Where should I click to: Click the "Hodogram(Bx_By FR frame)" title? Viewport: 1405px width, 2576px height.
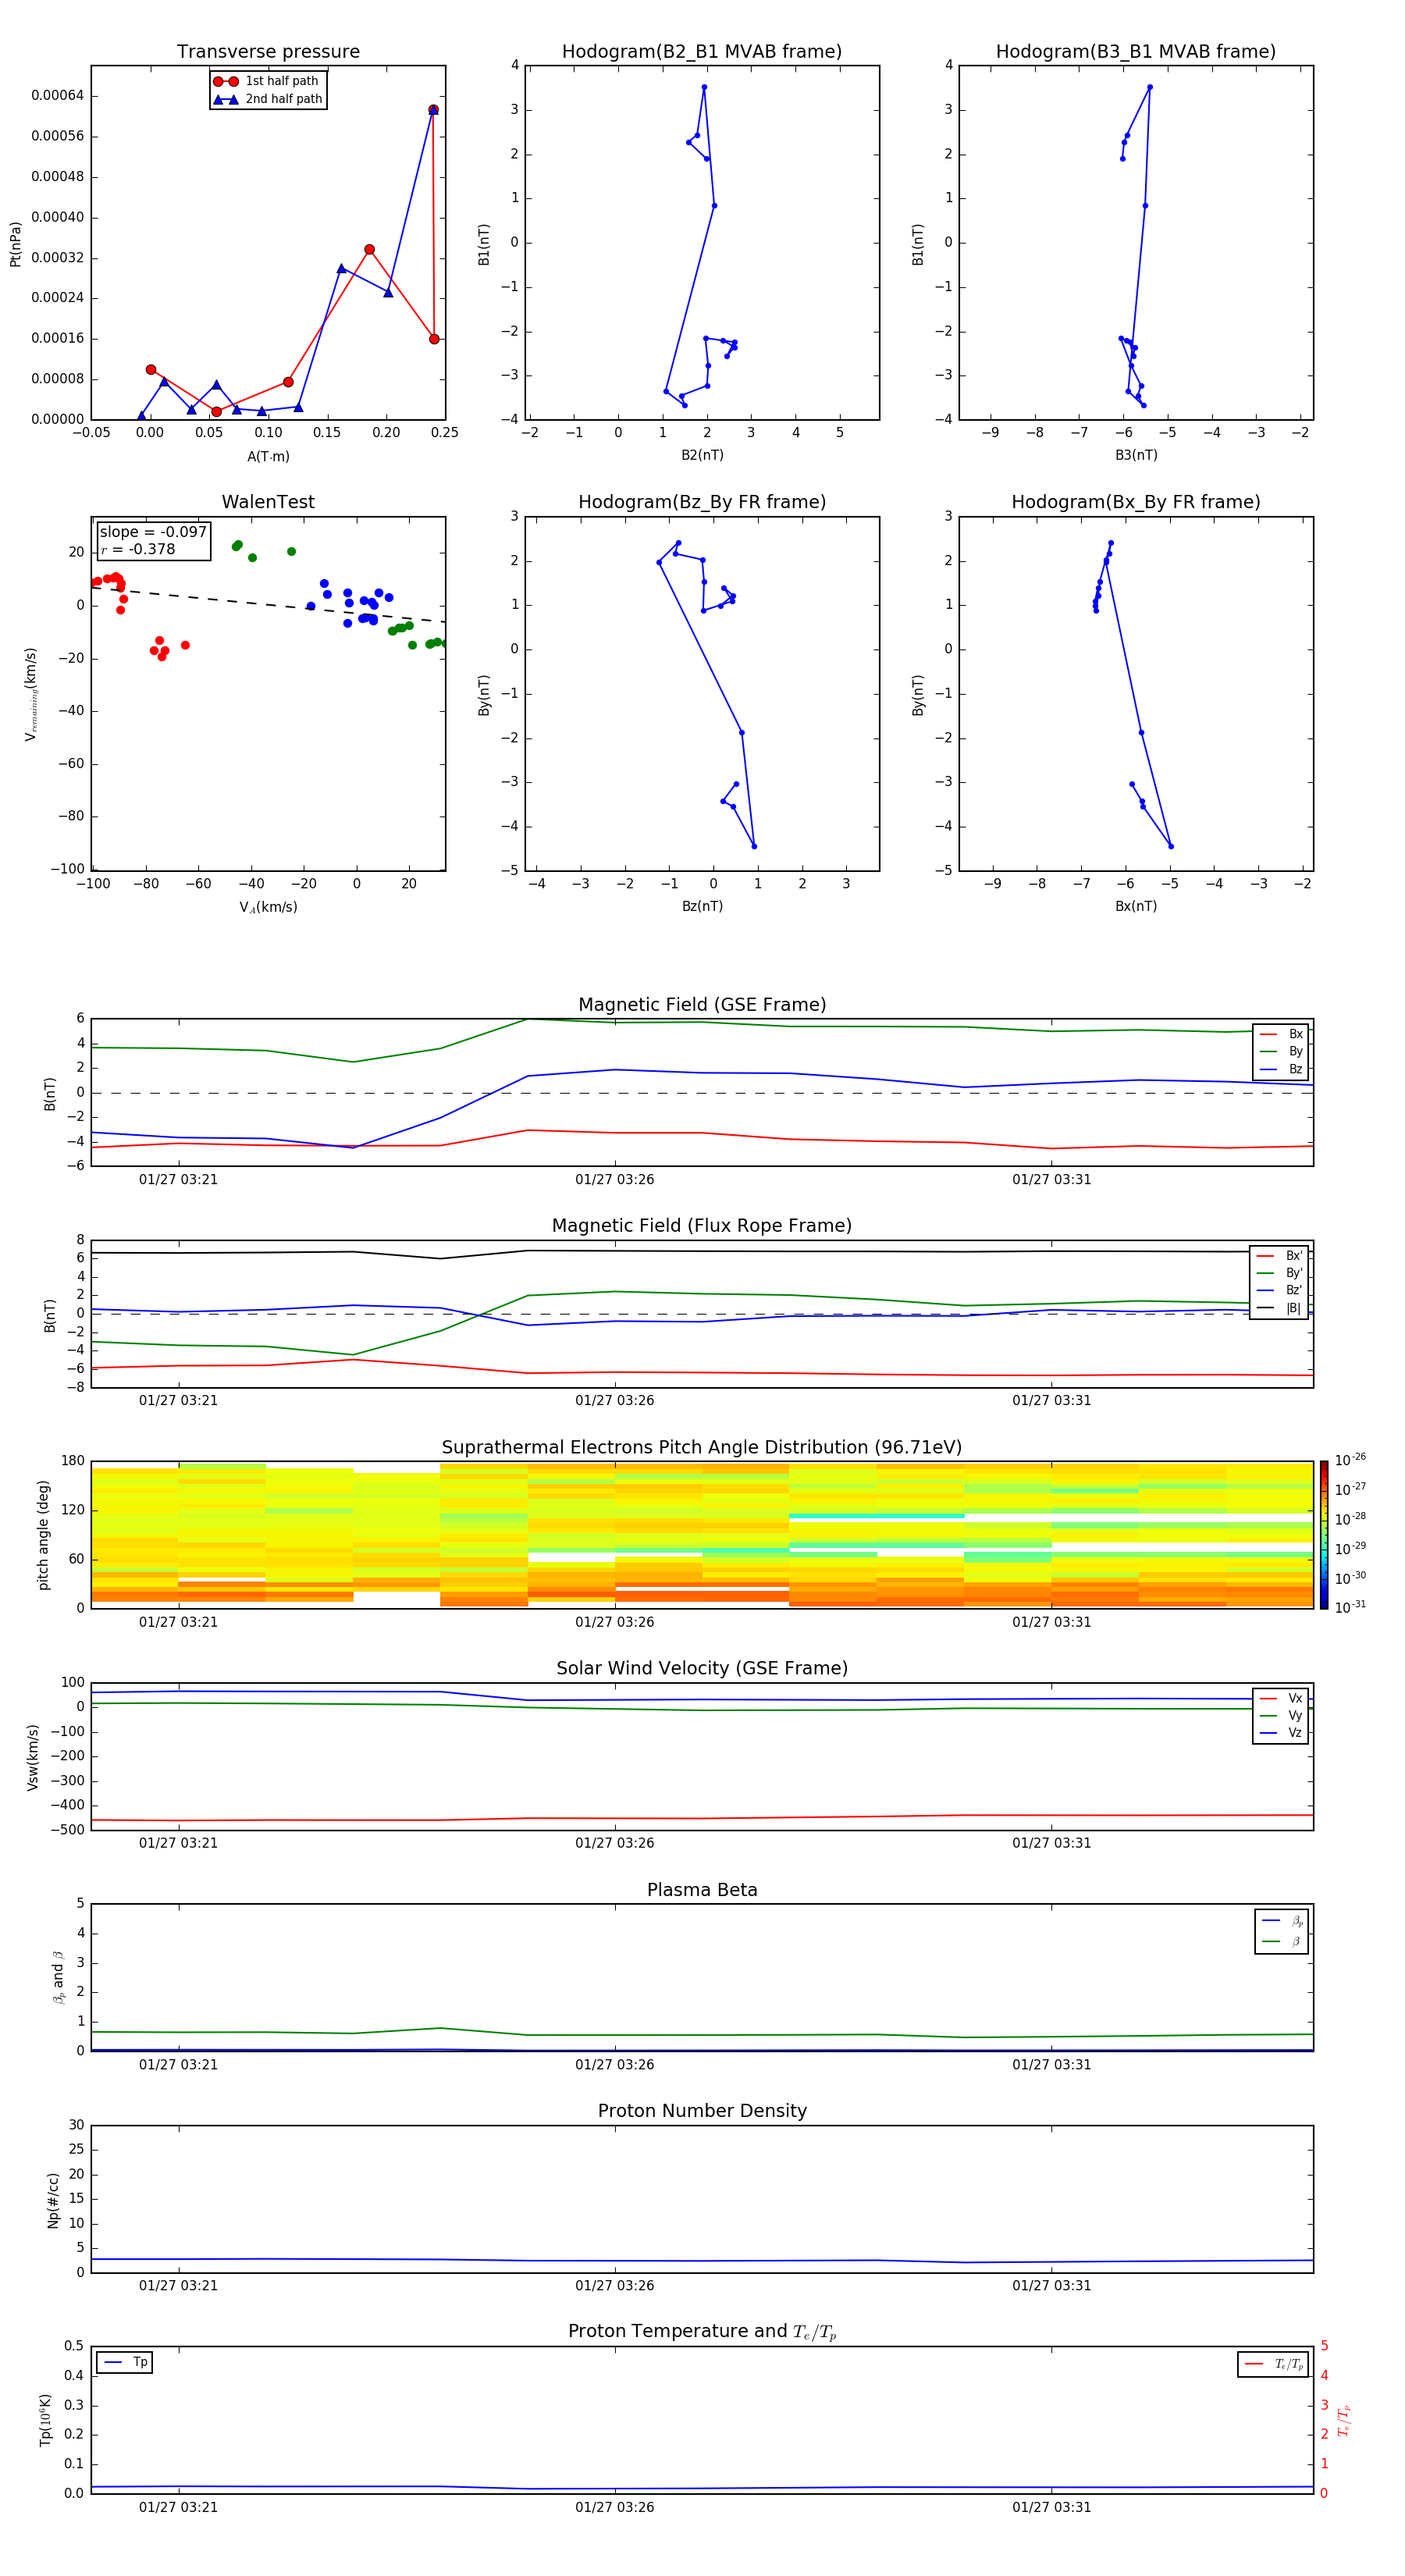coord(1136,502)
